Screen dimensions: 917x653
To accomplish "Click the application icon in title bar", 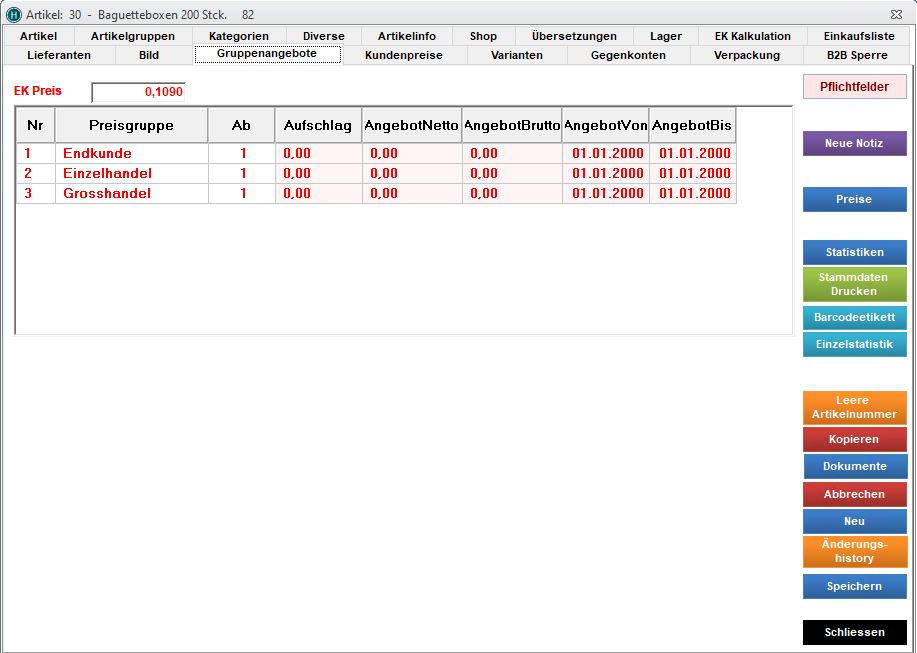I will (13, 15).
